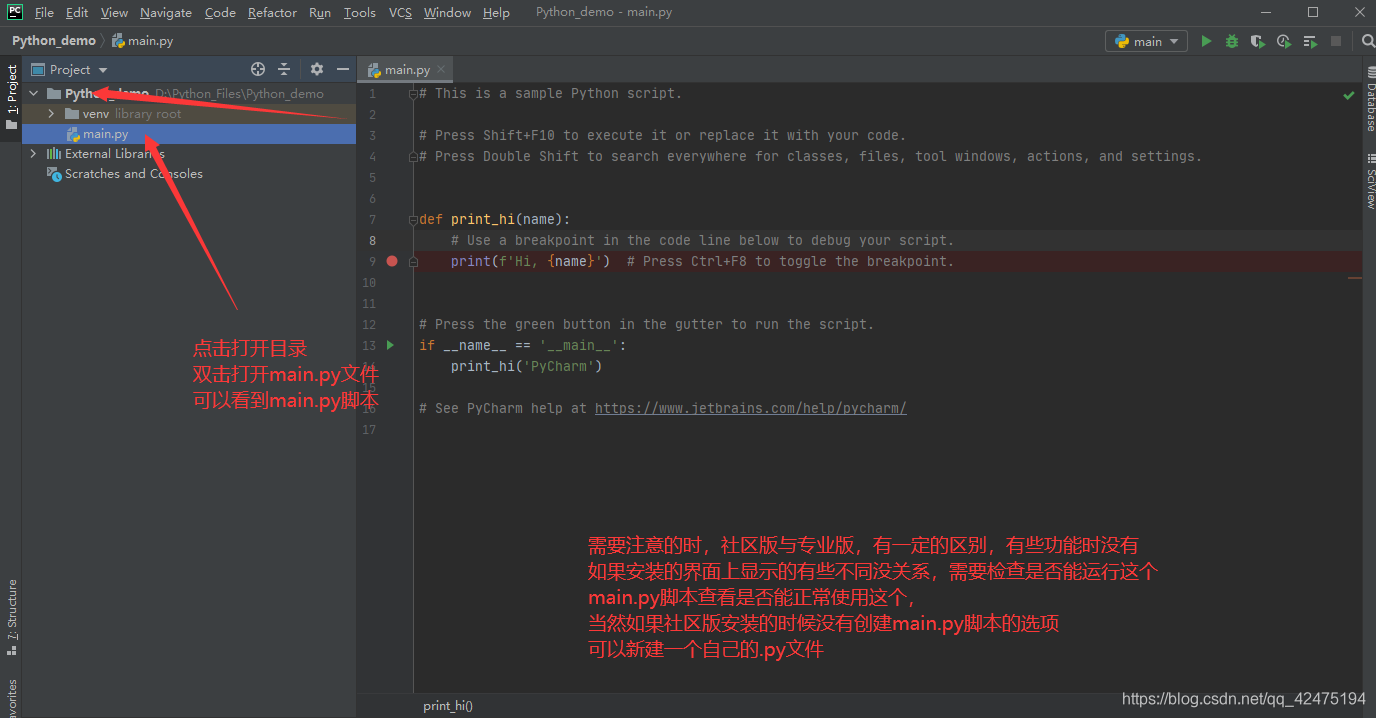Start debugging with the green bug icon
Screen dimensions: 1376x718
(x=1232, y=41)
